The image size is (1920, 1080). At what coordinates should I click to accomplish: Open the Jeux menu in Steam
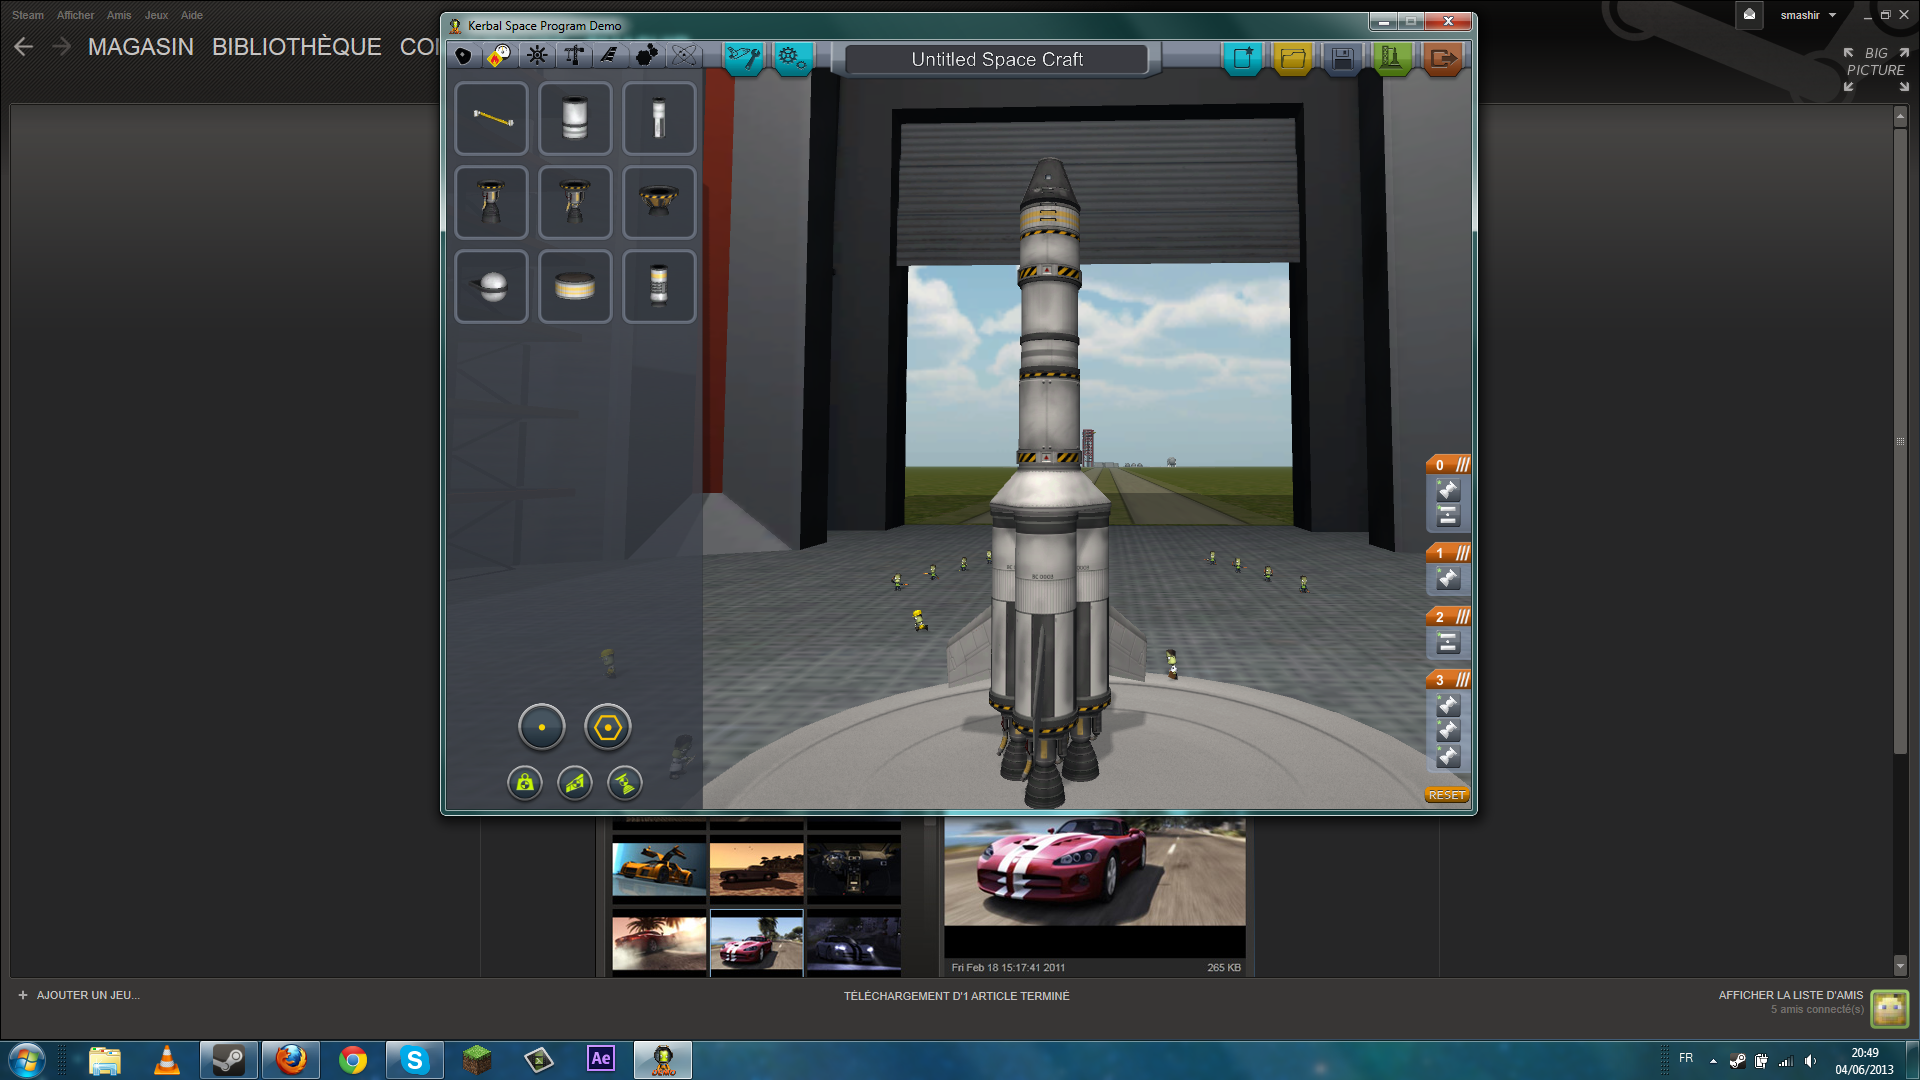pyautogui.click(x=156, y=15)
